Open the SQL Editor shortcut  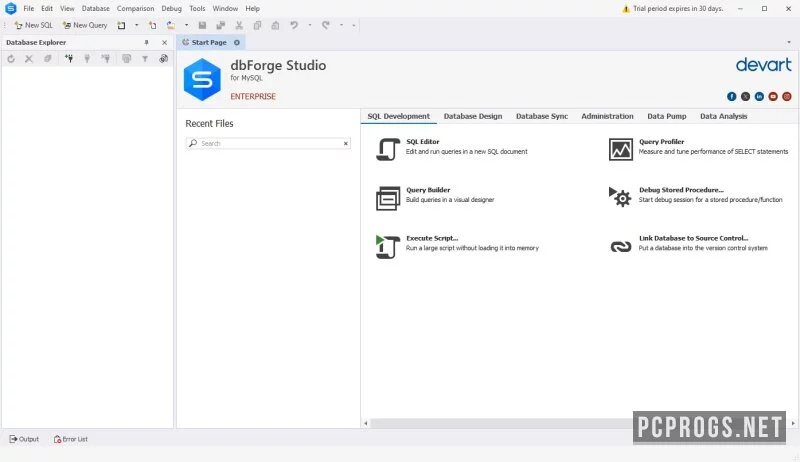pyautogui.click(x=452, y=148)
